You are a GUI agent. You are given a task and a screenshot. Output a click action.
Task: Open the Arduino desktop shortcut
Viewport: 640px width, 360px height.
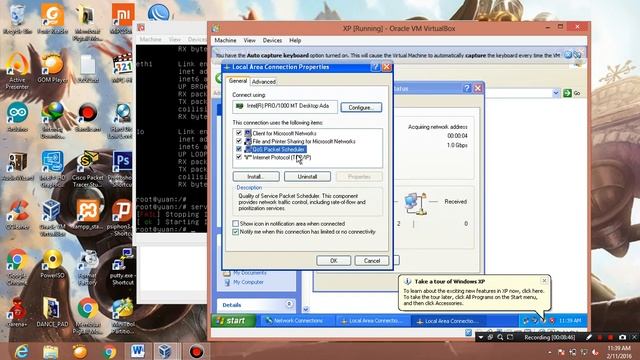click(x=17, y=117)
